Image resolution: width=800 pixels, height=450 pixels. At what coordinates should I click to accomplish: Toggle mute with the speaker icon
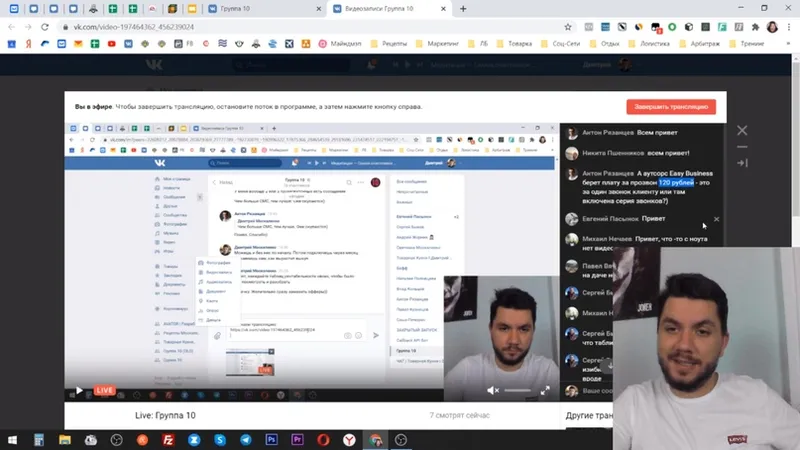tap(492, 390)
